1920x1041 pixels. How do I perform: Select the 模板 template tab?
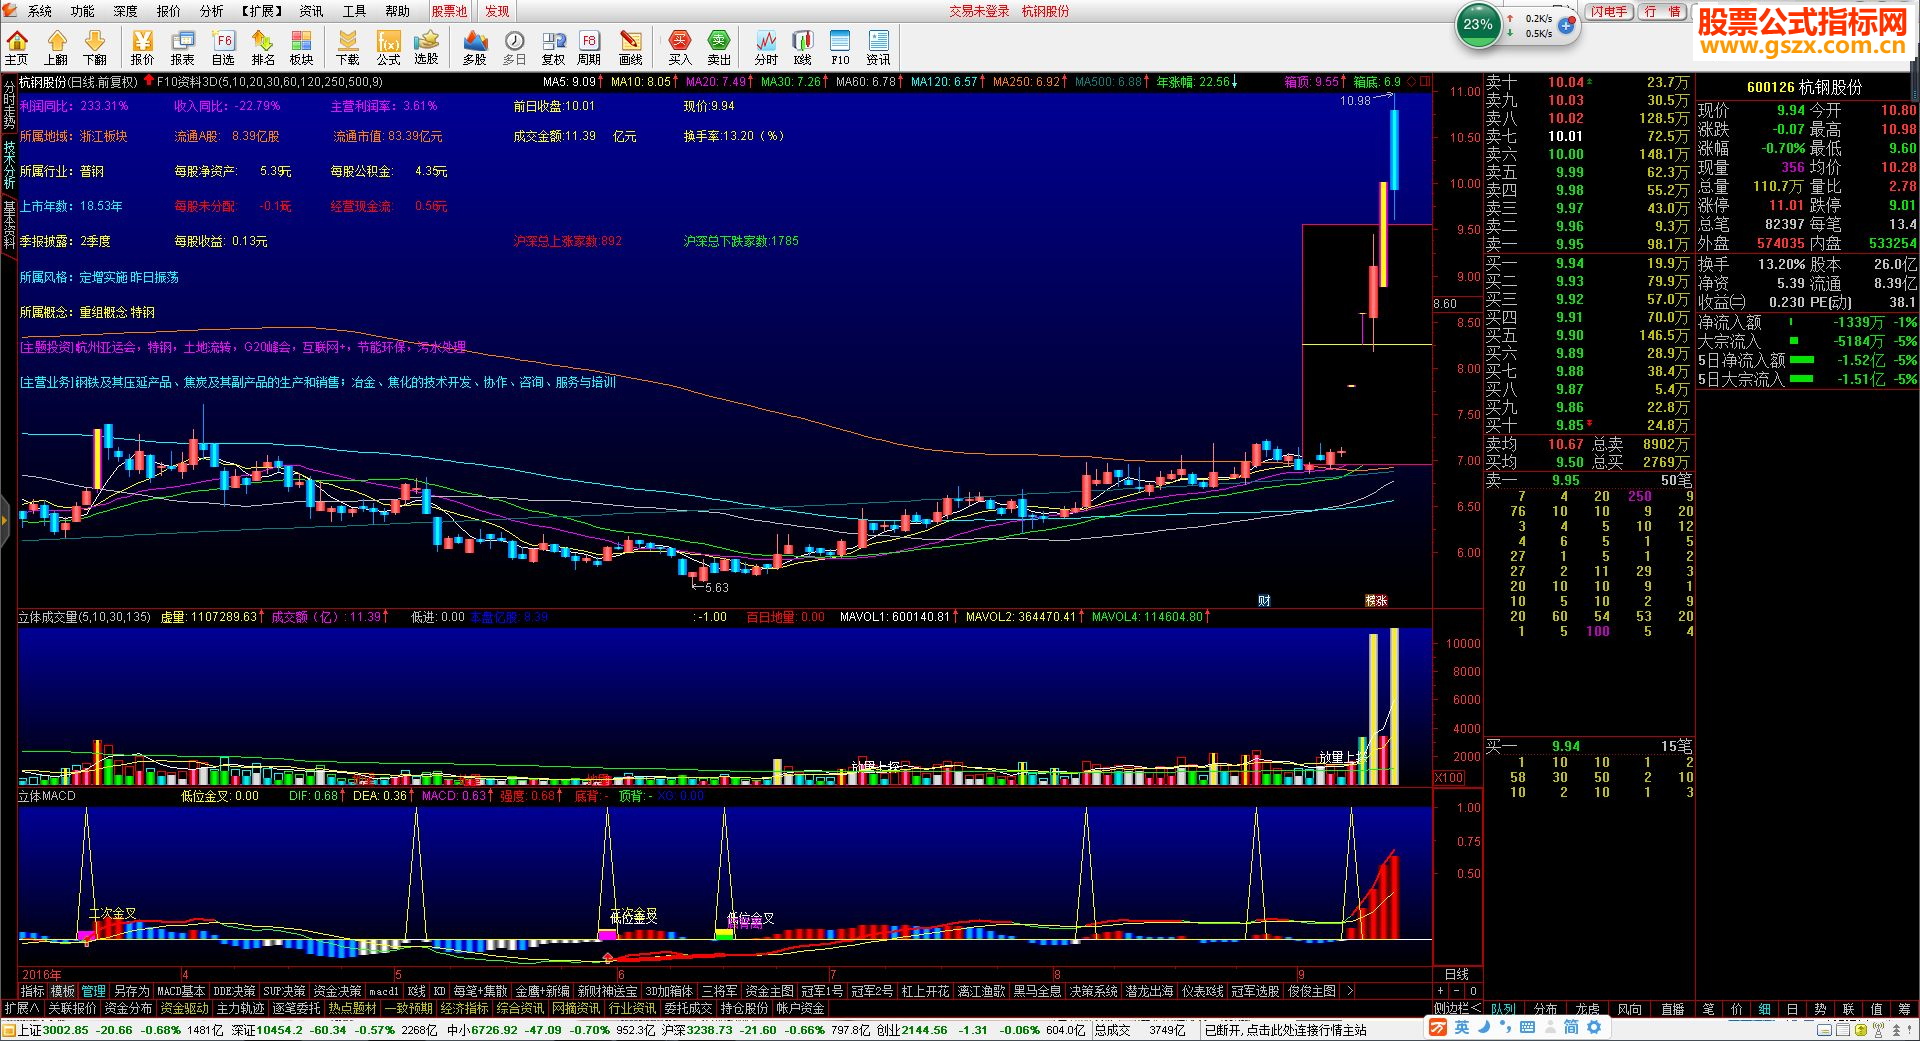pyautogui.click(x=63, y=991)
